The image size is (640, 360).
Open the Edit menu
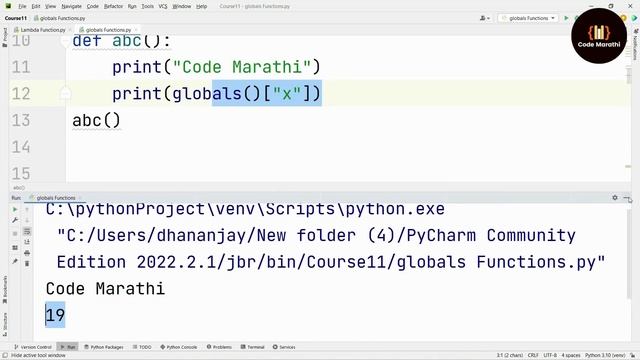(36, 6)
